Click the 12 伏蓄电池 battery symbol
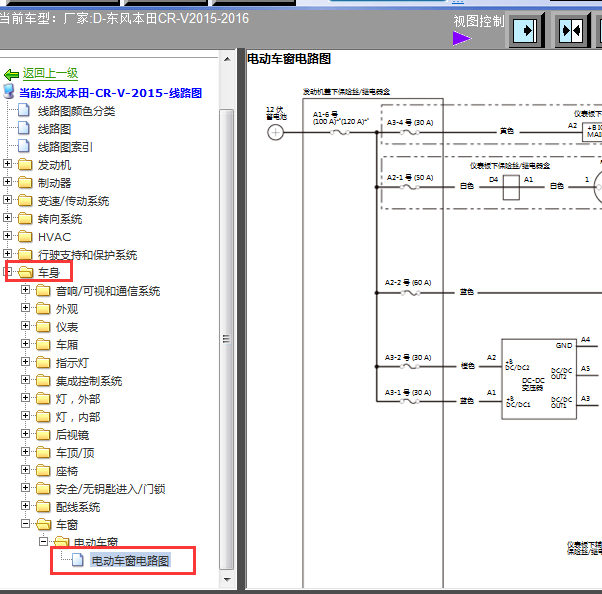Image resolution: width=602 pixels, height=594 pixels. tap(275, 132)
